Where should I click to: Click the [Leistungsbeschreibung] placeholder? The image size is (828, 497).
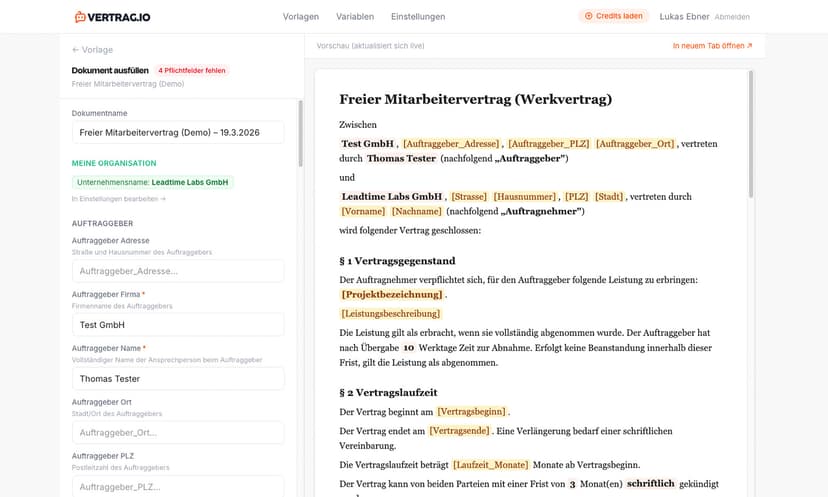391,314
